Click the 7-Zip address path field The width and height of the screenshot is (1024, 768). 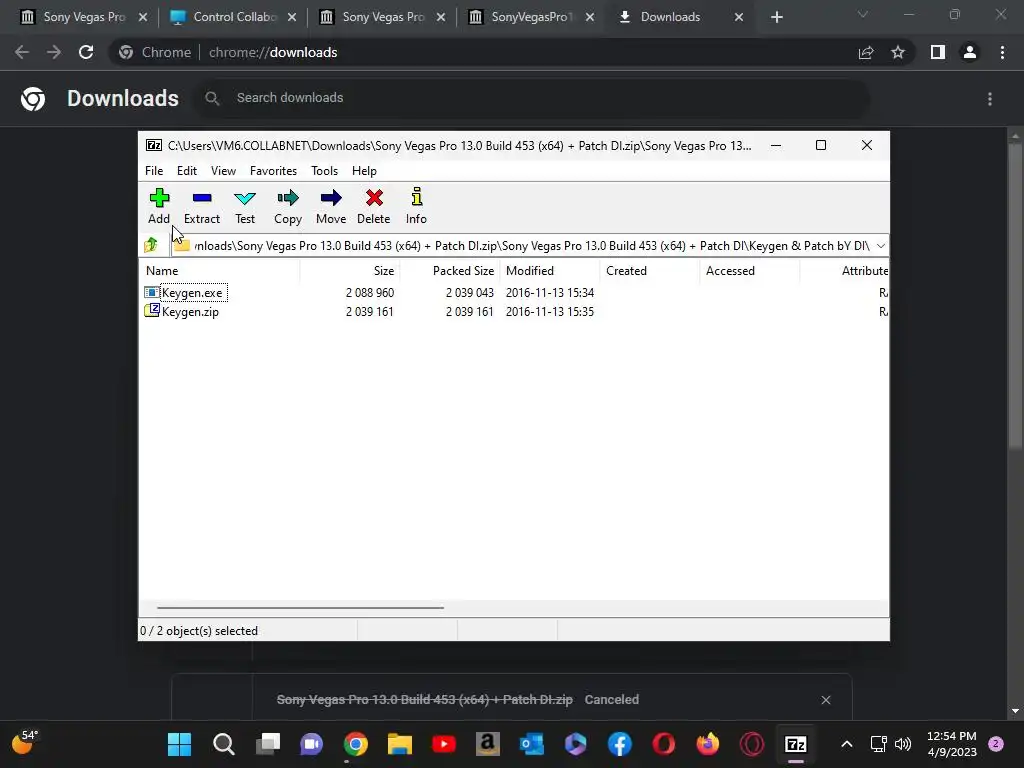[x=530, y=246]
